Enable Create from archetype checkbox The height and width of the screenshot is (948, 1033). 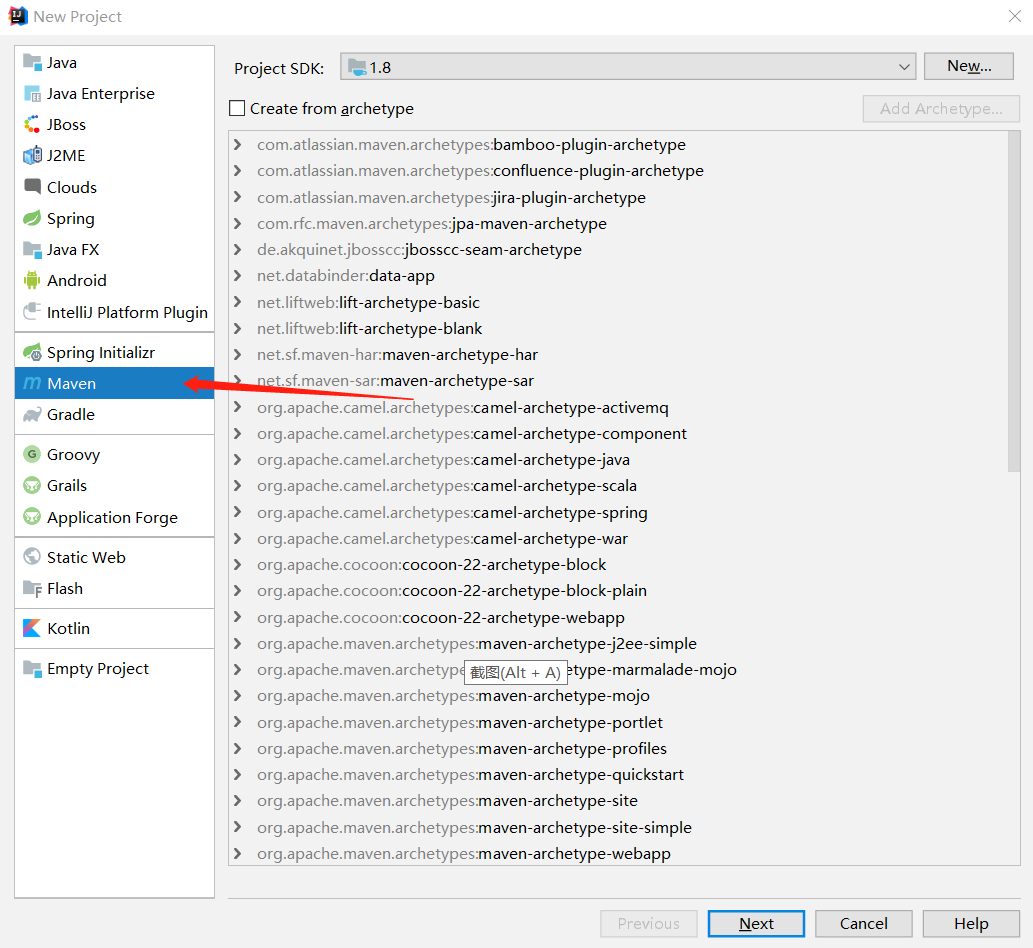pos(237,108)
